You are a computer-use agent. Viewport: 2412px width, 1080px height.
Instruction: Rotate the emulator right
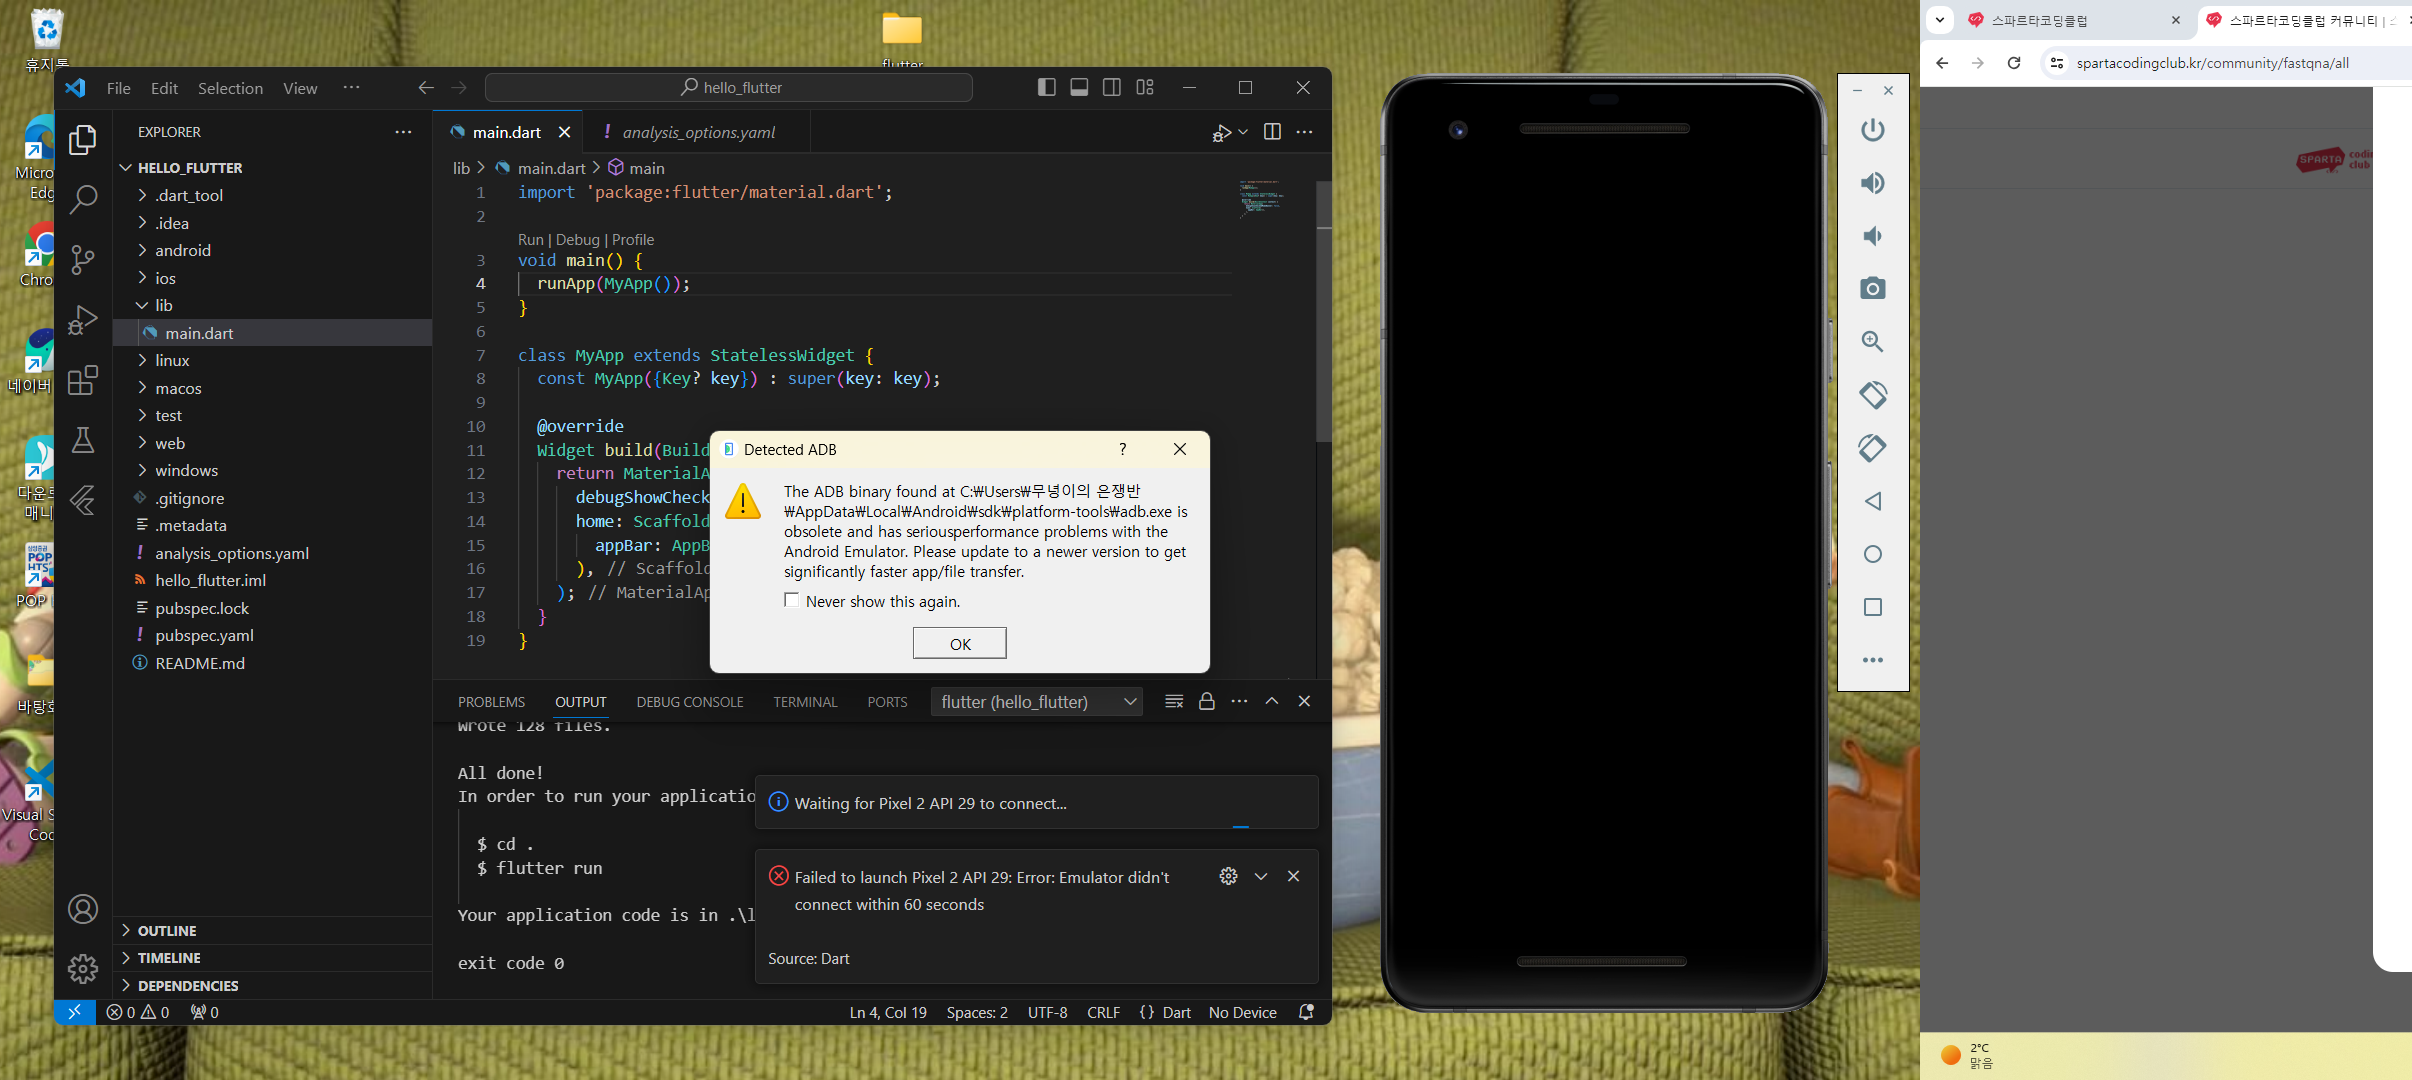(x=1873, y=448)
